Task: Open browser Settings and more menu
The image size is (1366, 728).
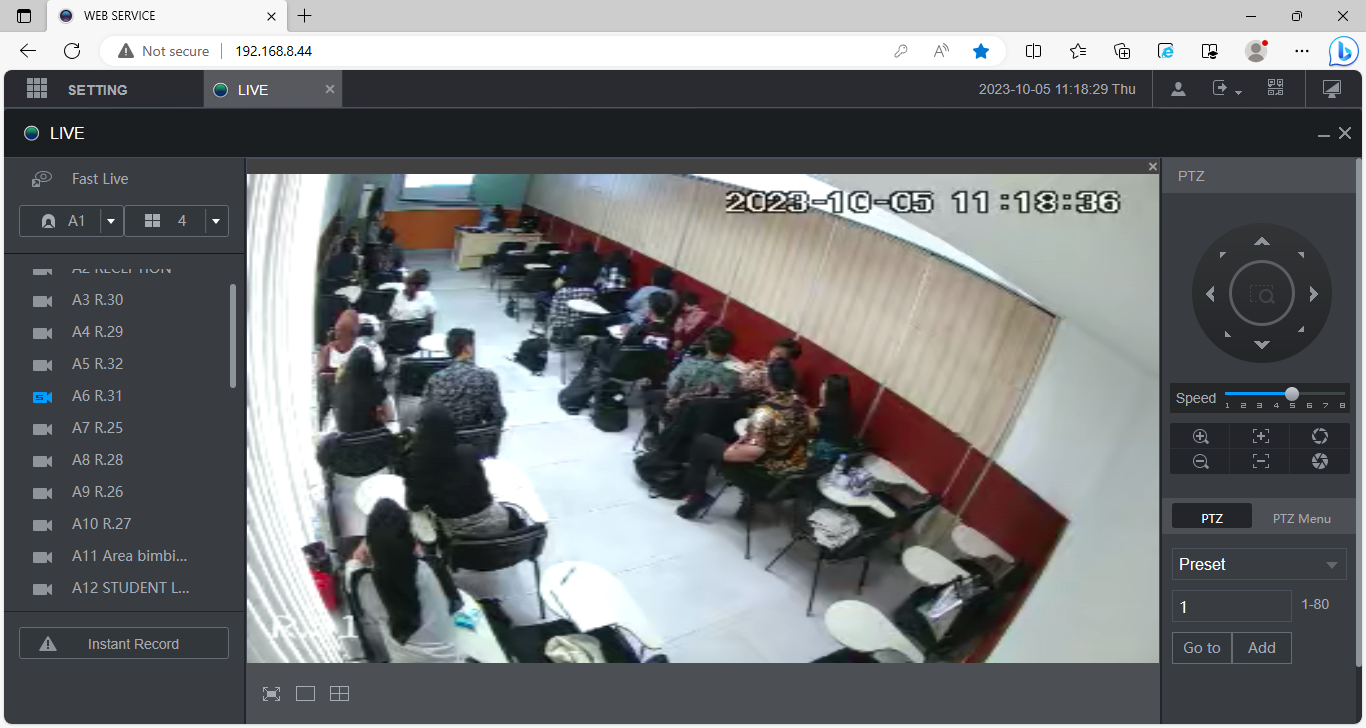Action: pos(1301,51)
